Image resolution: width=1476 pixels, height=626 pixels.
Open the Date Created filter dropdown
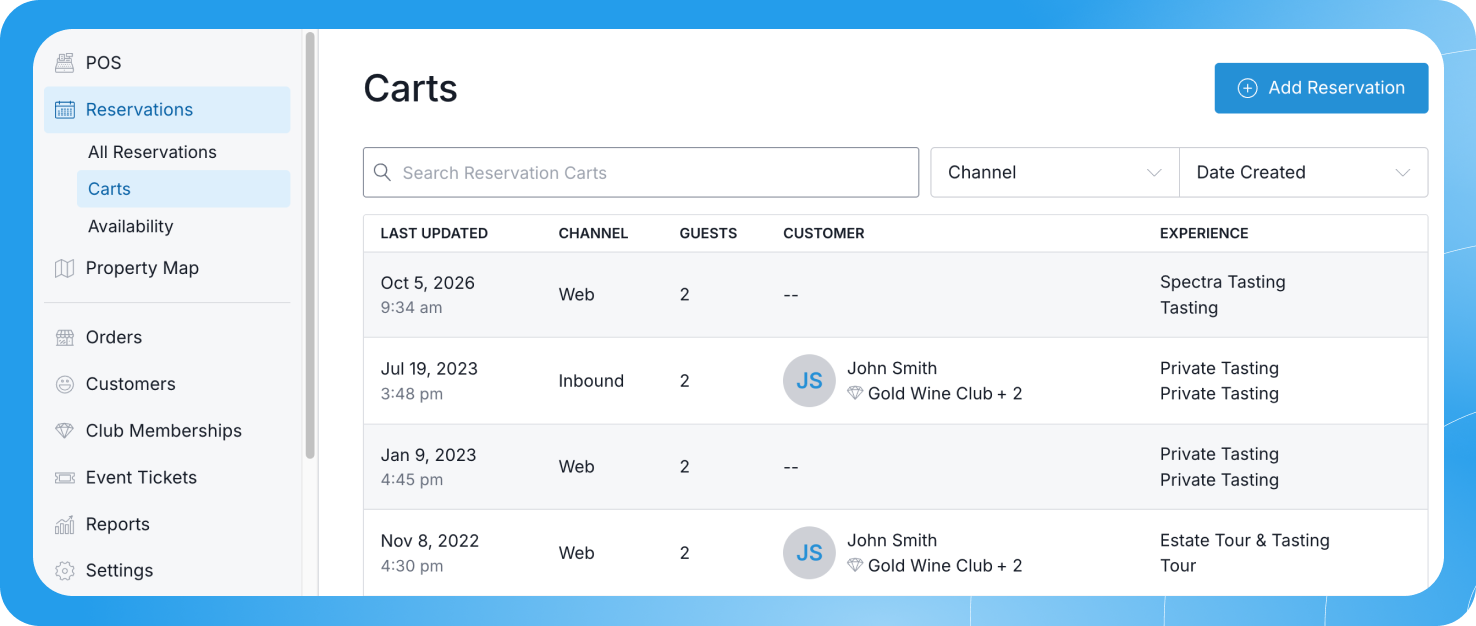(x=1304, y=172)
